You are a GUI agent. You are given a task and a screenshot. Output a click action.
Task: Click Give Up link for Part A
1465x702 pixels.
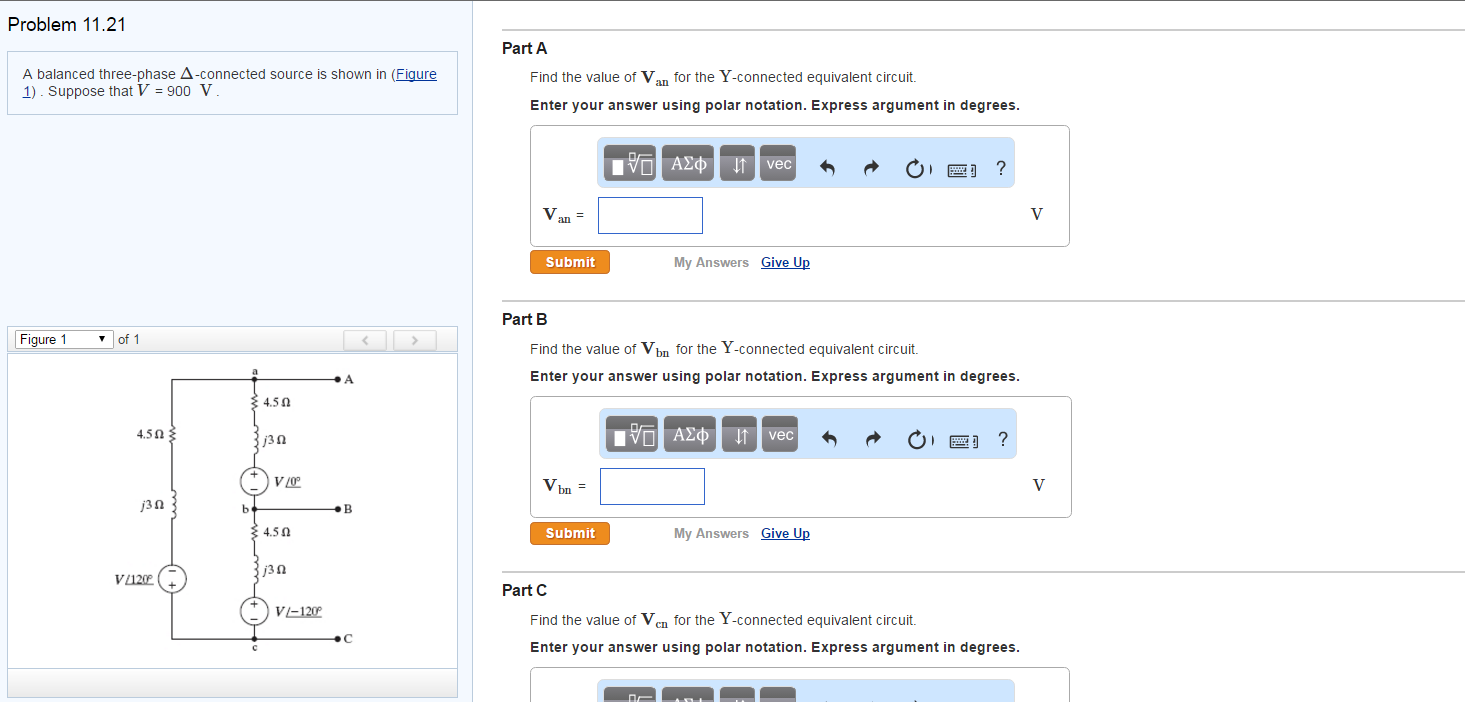tap(785, 262)
